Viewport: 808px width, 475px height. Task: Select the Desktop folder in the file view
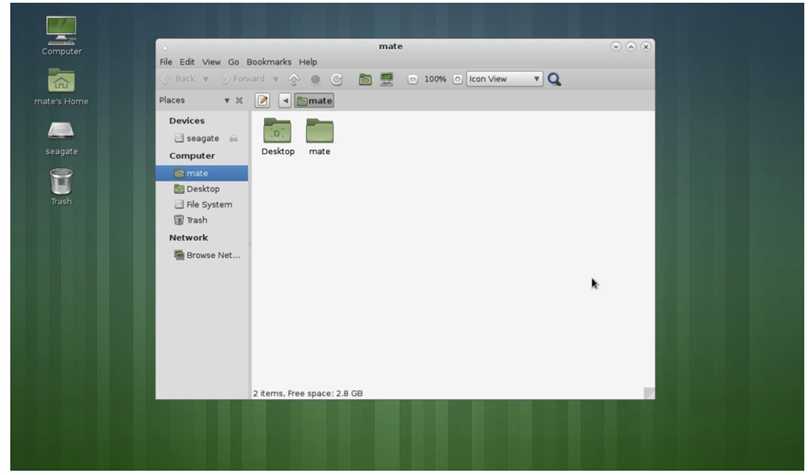pos(278,137)
